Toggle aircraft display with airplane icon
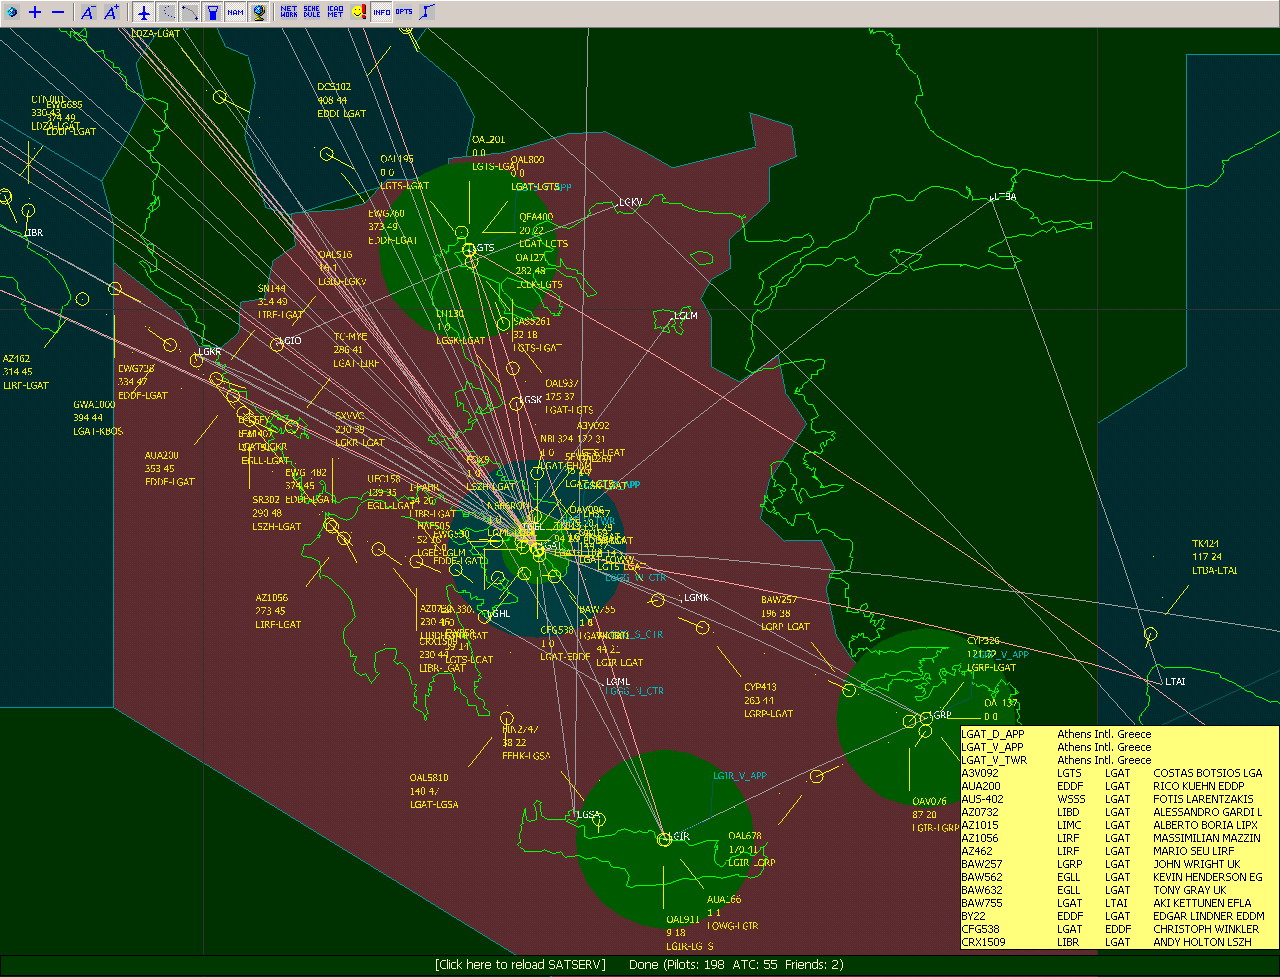Screen dimensions: 1280x977 pos(143,13)
